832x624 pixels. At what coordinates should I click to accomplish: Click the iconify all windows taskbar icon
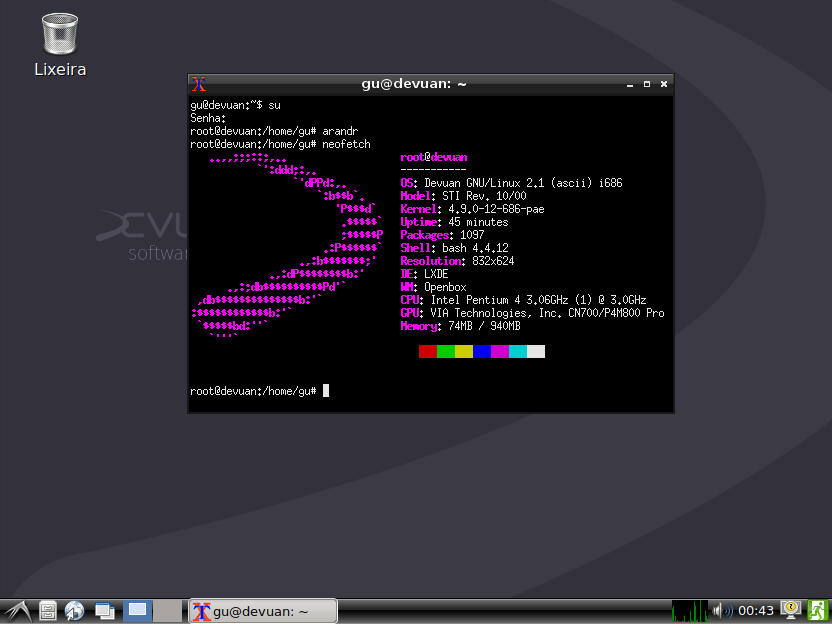point(105,611)
